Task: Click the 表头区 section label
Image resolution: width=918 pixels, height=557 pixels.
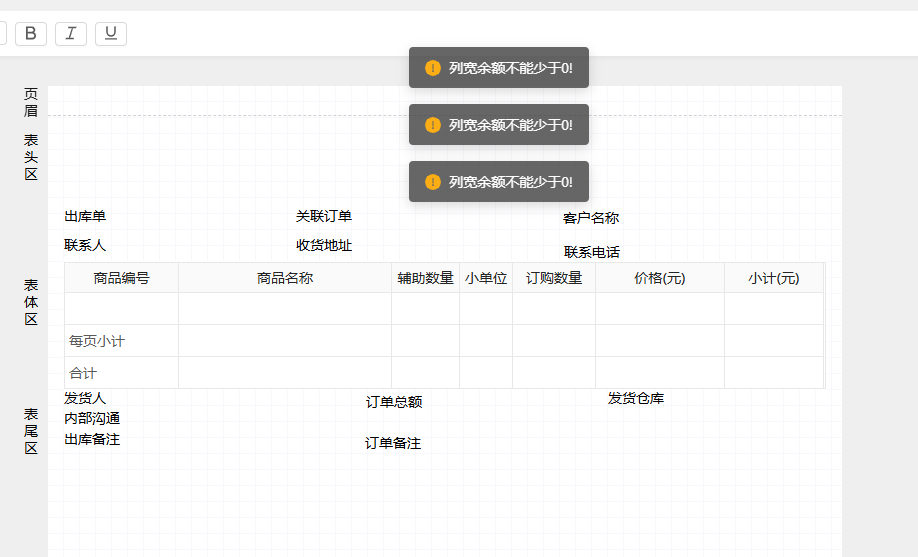Action: pyautogui.click(x=31, y=157)
